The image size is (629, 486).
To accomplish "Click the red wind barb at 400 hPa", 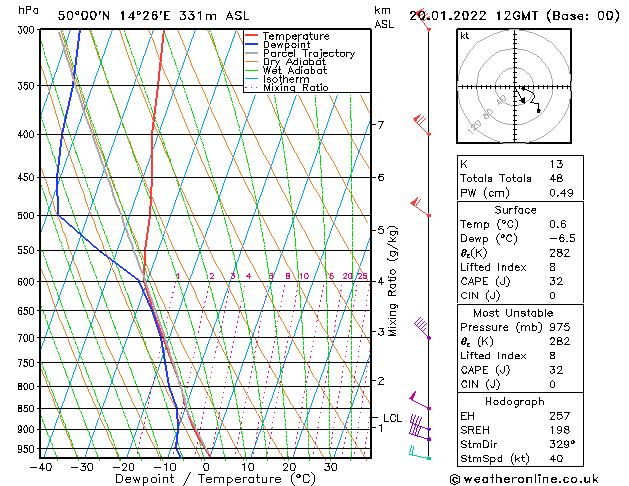I will [422, 125].
